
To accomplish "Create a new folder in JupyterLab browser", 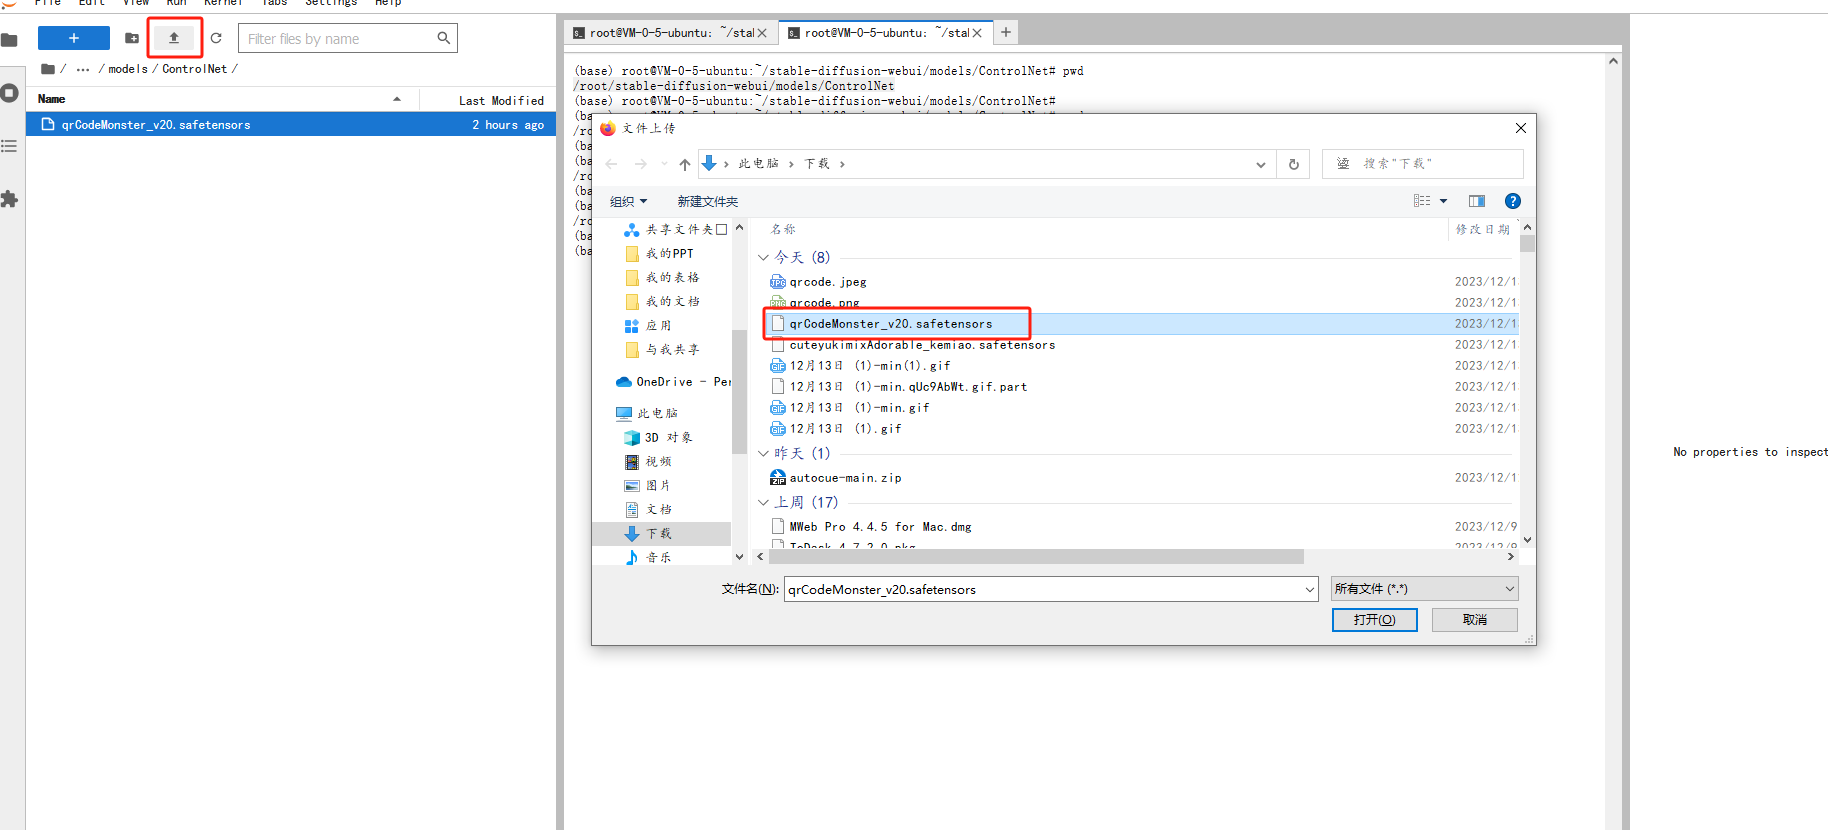I will [x=132, y=38].
